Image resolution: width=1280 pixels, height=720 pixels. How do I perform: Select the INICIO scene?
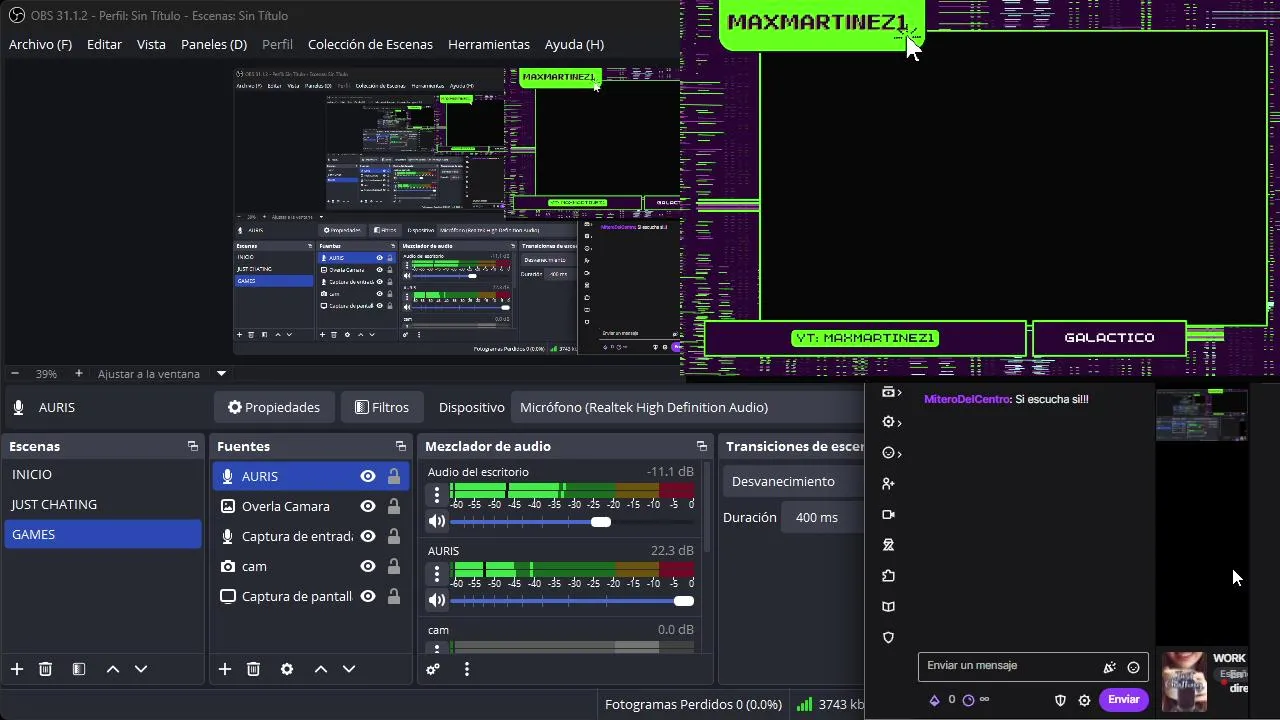102,474
